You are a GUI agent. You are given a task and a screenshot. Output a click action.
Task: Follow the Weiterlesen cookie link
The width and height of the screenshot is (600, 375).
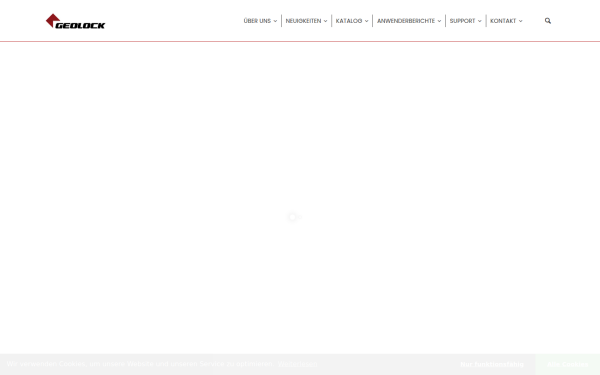point(297,364)
